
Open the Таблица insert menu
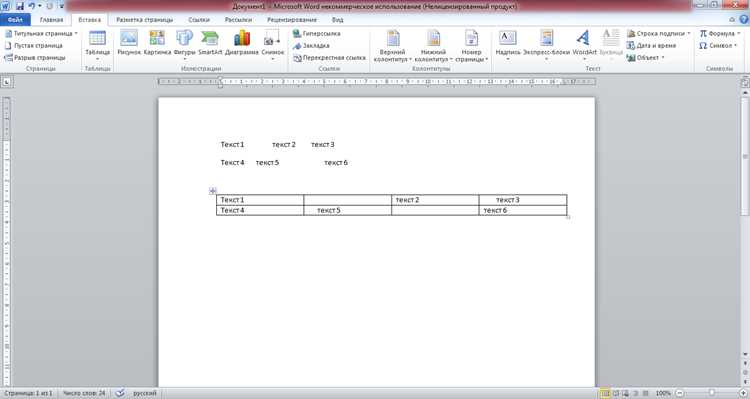pos(98,45)
